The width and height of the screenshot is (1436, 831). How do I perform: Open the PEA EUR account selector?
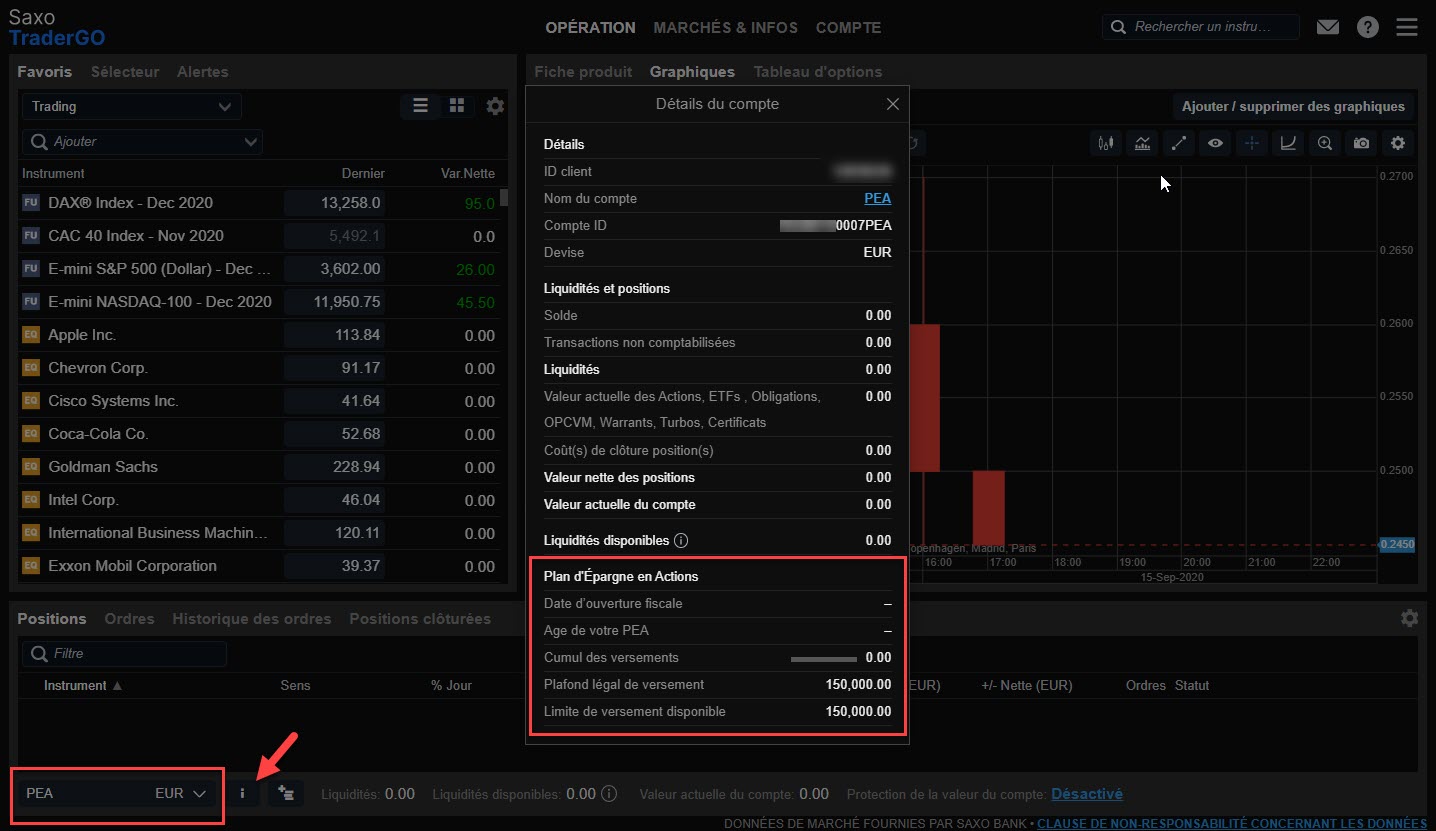click(117, 793)
